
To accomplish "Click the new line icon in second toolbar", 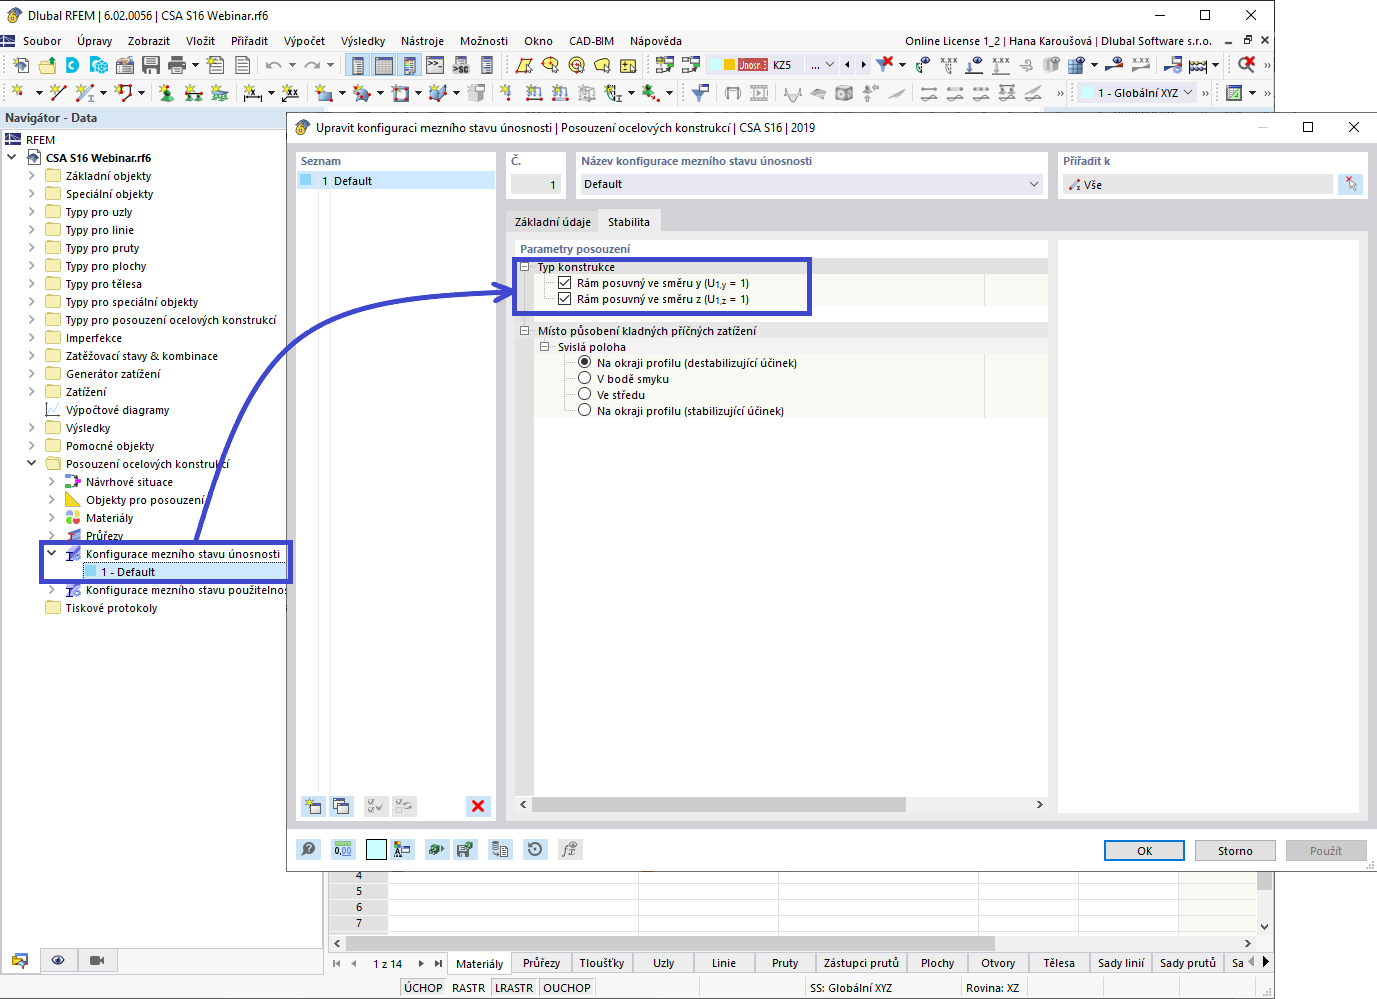I will click(x=57, y=93).
